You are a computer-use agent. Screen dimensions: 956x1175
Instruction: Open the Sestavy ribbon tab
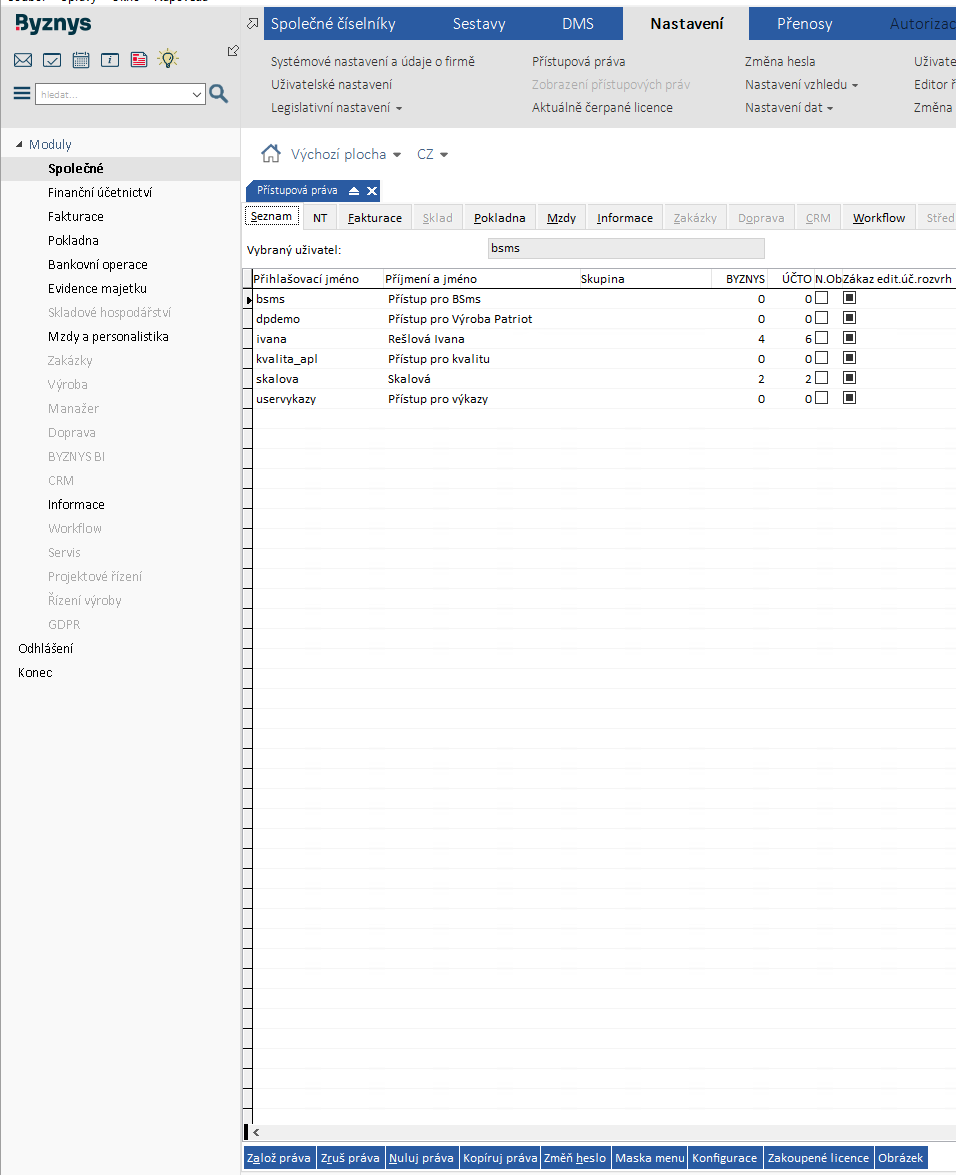click(479, 23)
